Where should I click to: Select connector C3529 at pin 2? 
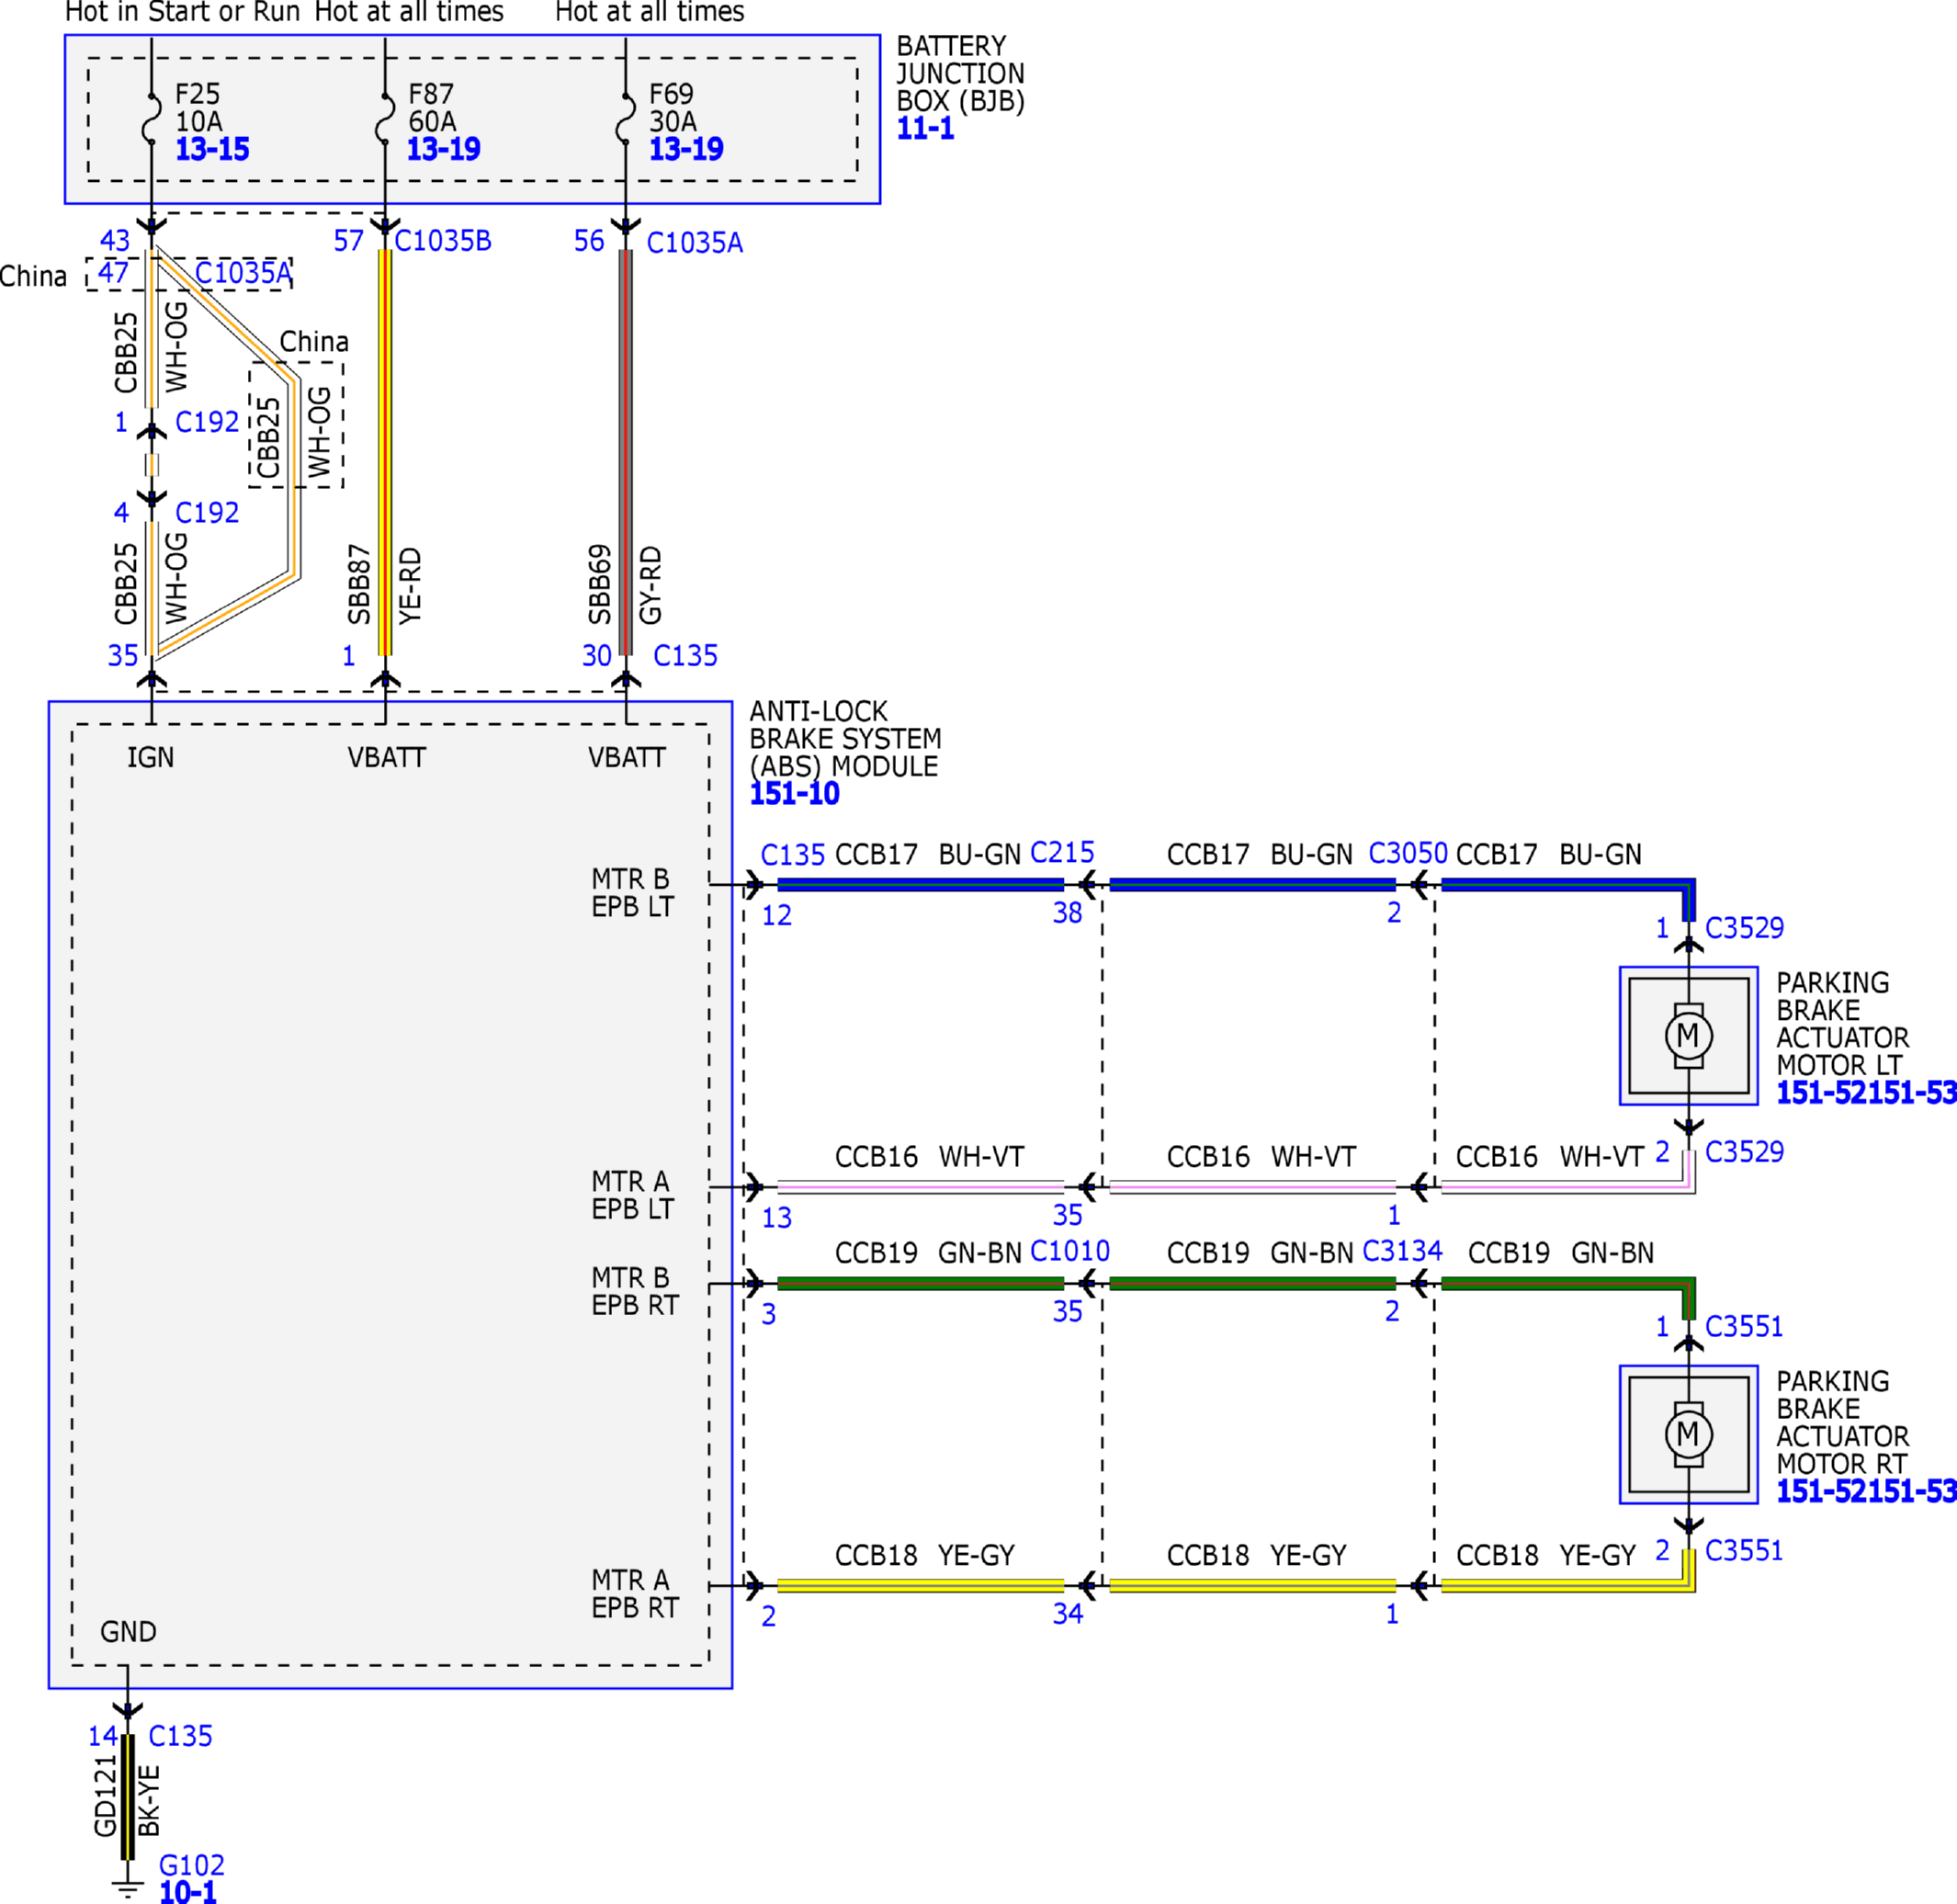click(1744, 1152)
